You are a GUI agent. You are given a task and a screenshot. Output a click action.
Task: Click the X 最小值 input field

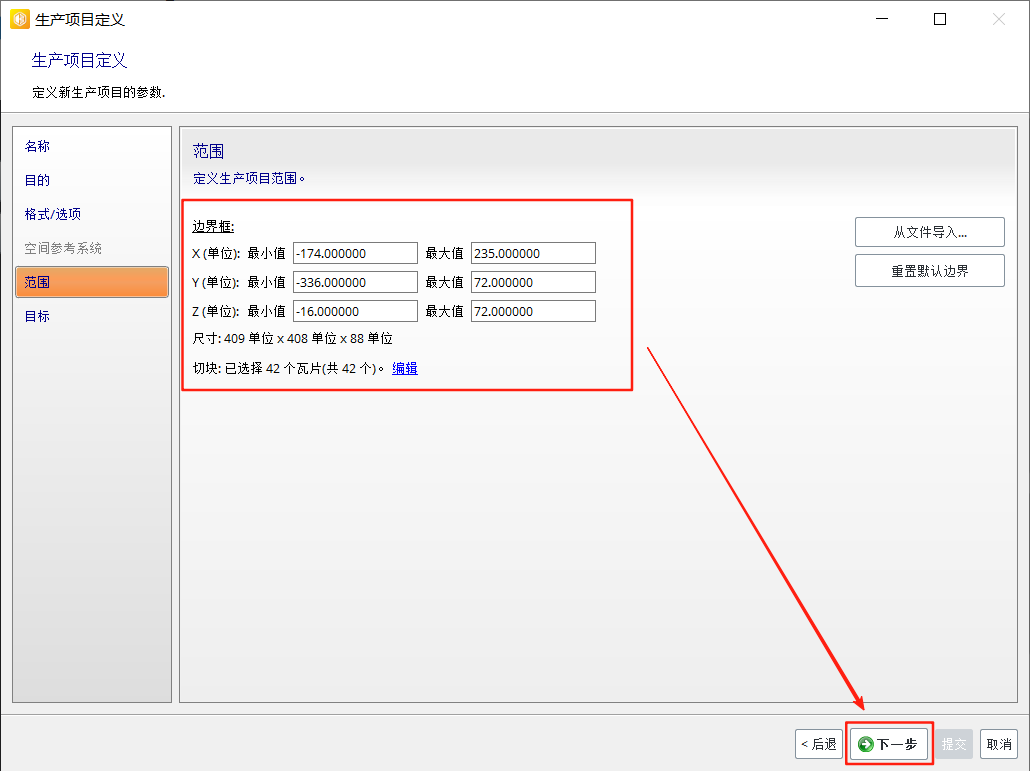[355, 254]
